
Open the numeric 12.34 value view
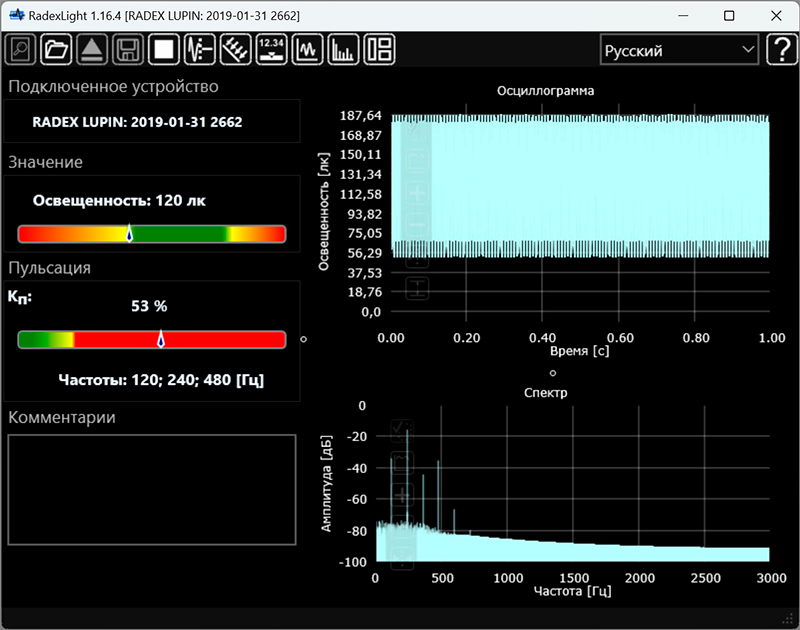pos(271,49)
